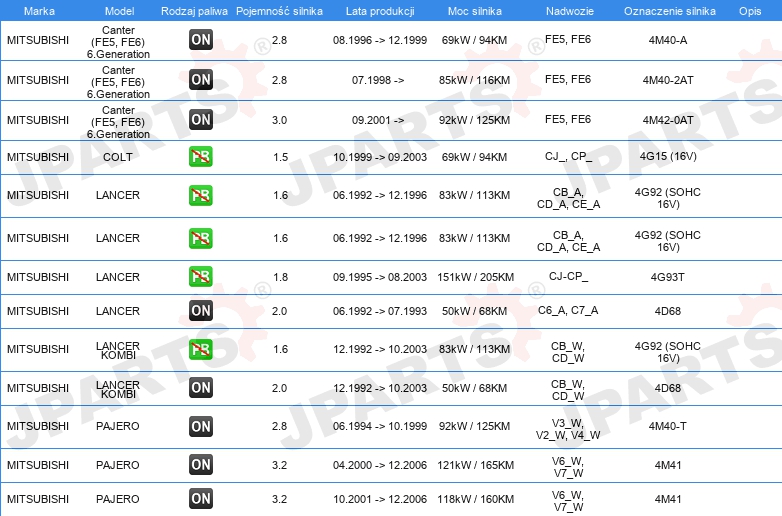Image resolution: width=782 pixels, height=516 pixels.
Task: Click power value 121kW / 165KM
Action: (x=475, y=465)
